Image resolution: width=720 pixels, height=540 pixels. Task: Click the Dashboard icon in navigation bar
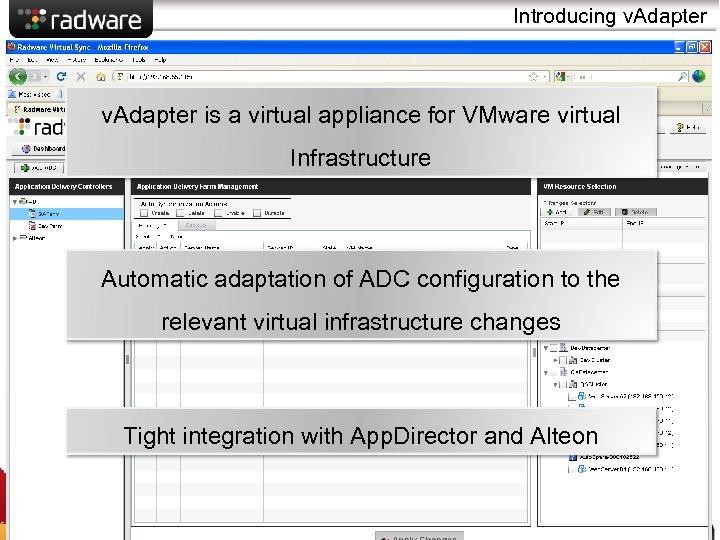26,148
